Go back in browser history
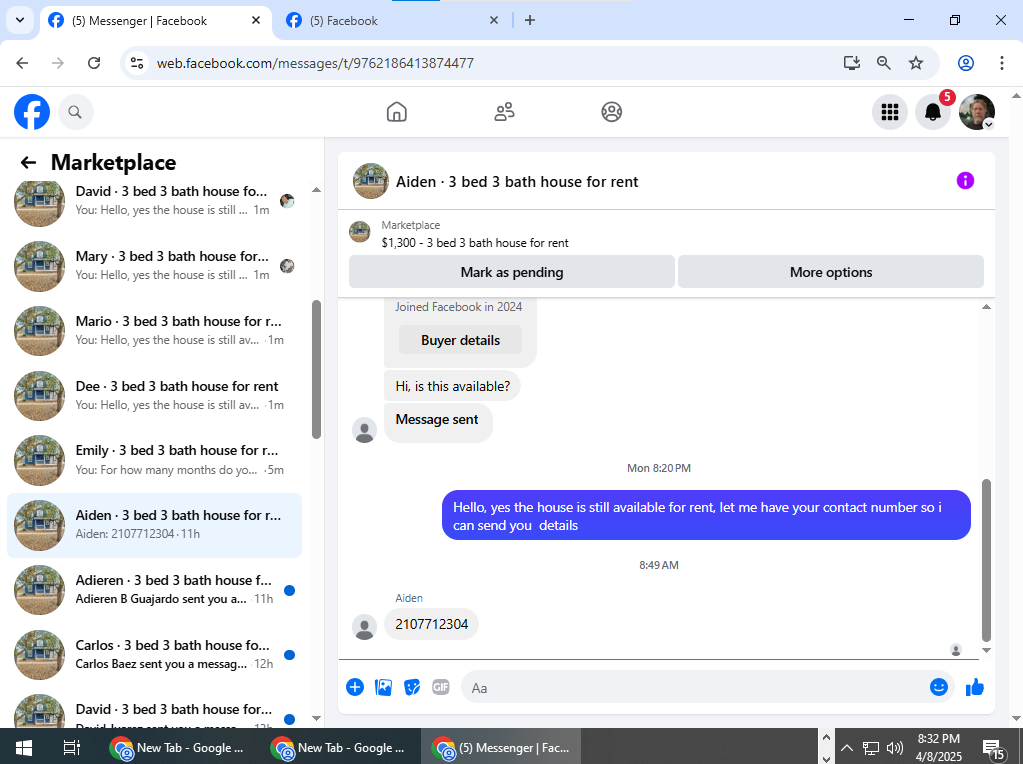Image resolution: width=1023 pixels, height=764 pixels. [x=22, y=63]
